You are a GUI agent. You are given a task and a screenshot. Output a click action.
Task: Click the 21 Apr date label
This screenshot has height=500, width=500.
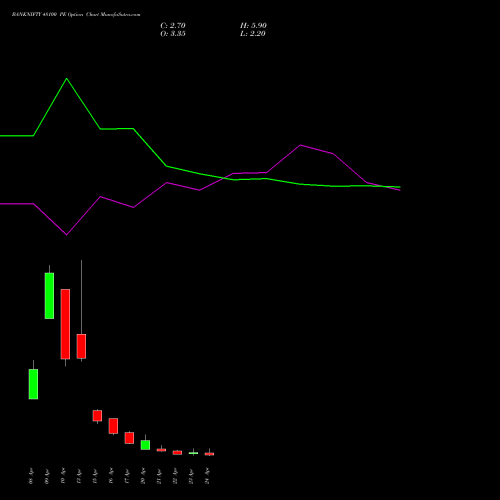pos(159,476)
